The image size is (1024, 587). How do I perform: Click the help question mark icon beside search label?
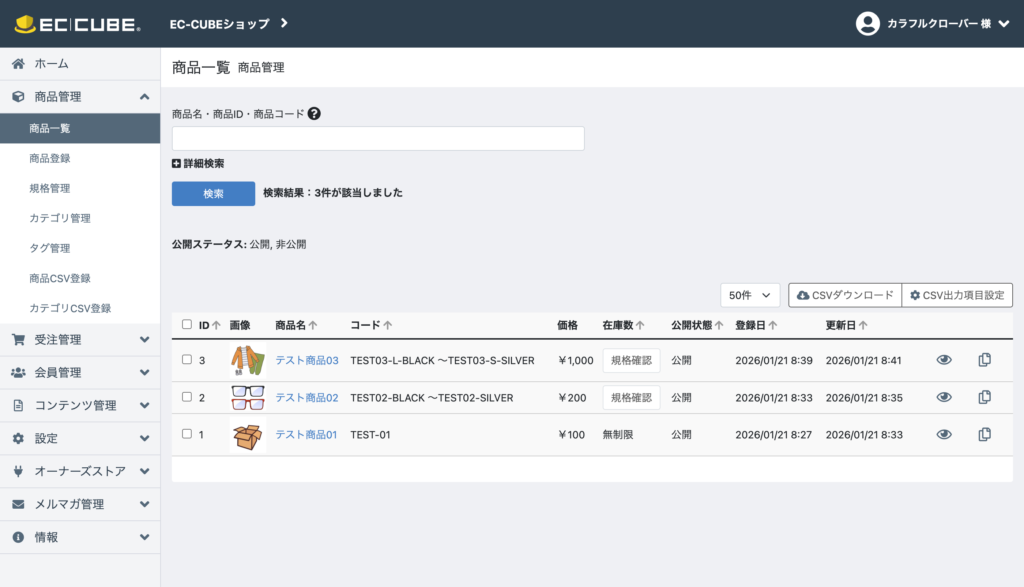click(x=314, y=114)
